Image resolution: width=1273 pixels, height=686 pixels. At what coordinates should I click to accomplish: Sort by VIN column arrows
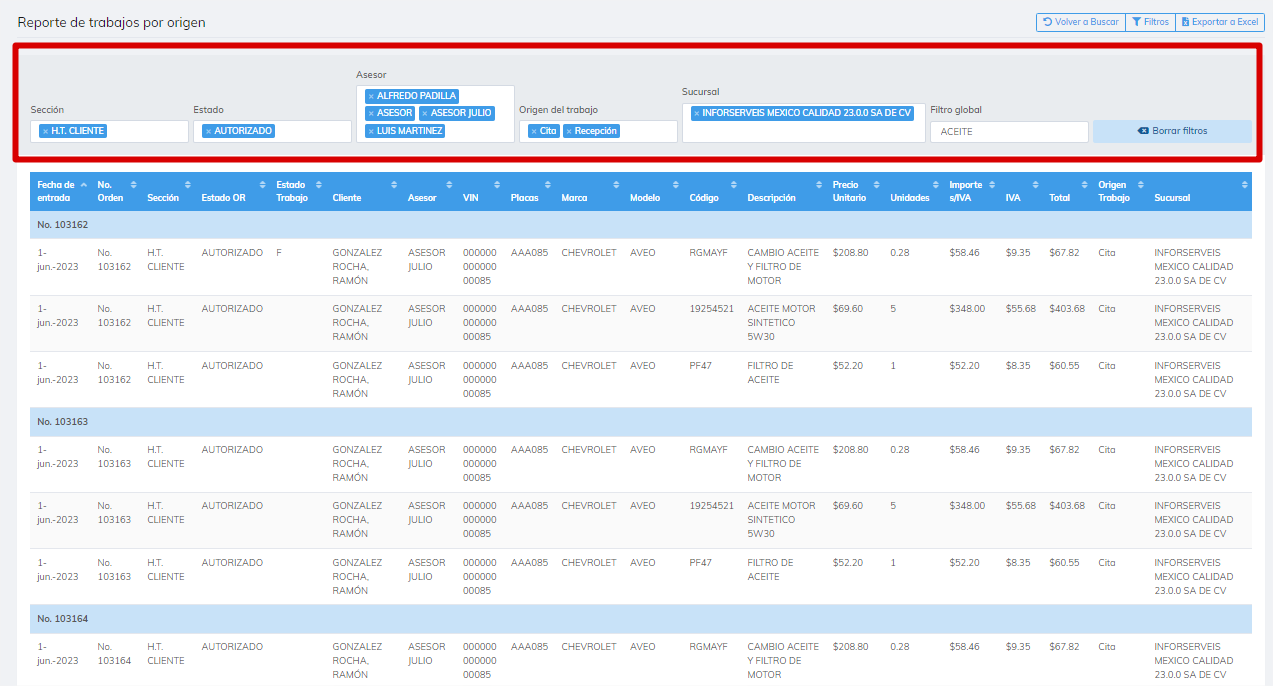pos(498,185)
